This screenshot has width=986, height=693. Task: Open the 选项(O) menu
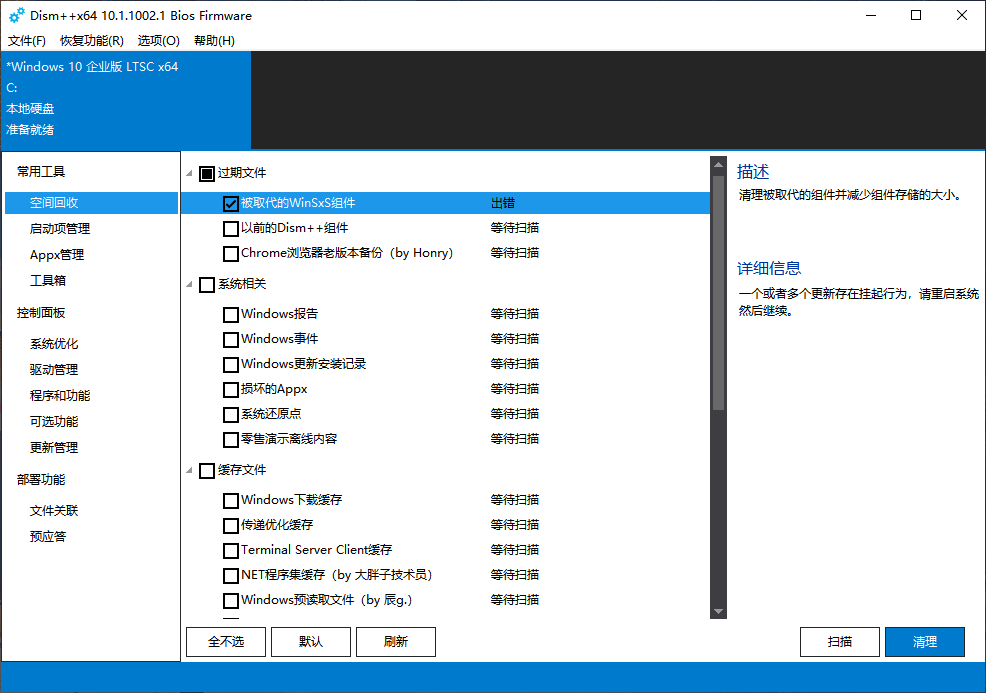click(x=158, y=40)
